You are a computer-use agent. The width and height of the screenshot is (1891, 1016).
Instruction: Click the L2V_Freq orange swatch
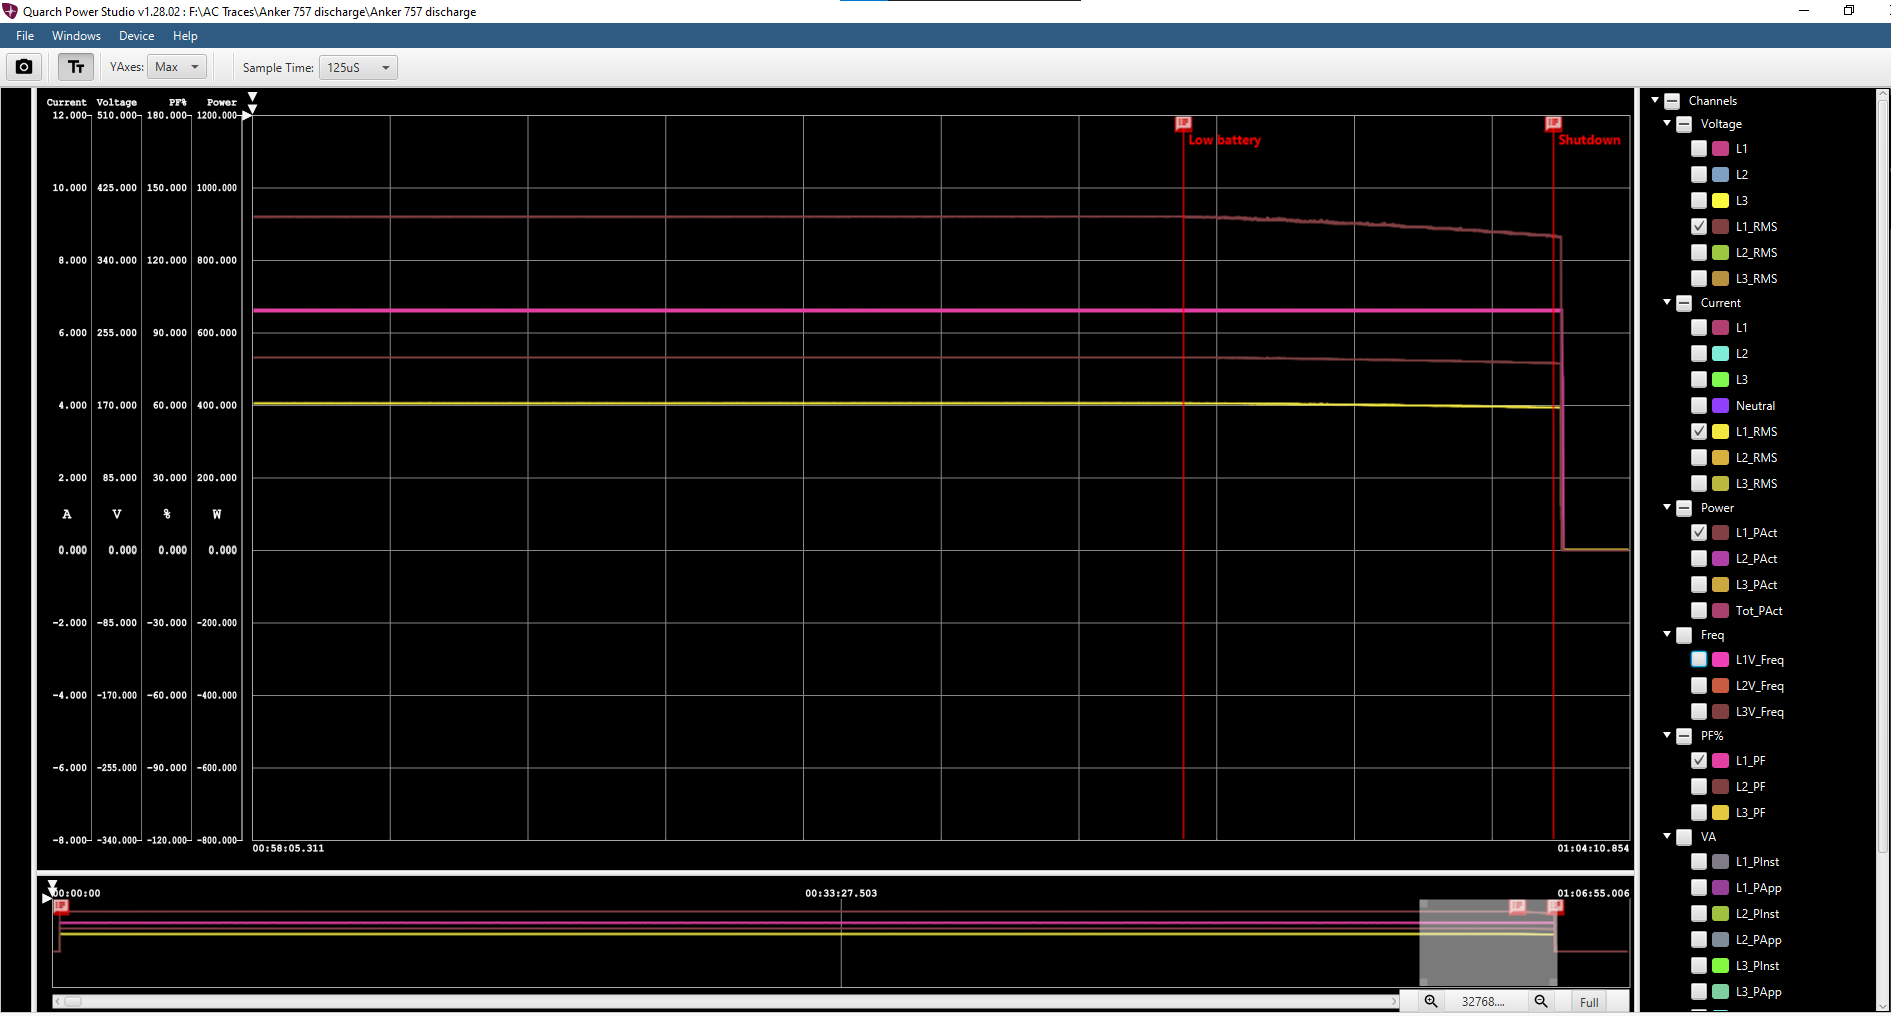pyautogui.click(x=1720, y=685)
